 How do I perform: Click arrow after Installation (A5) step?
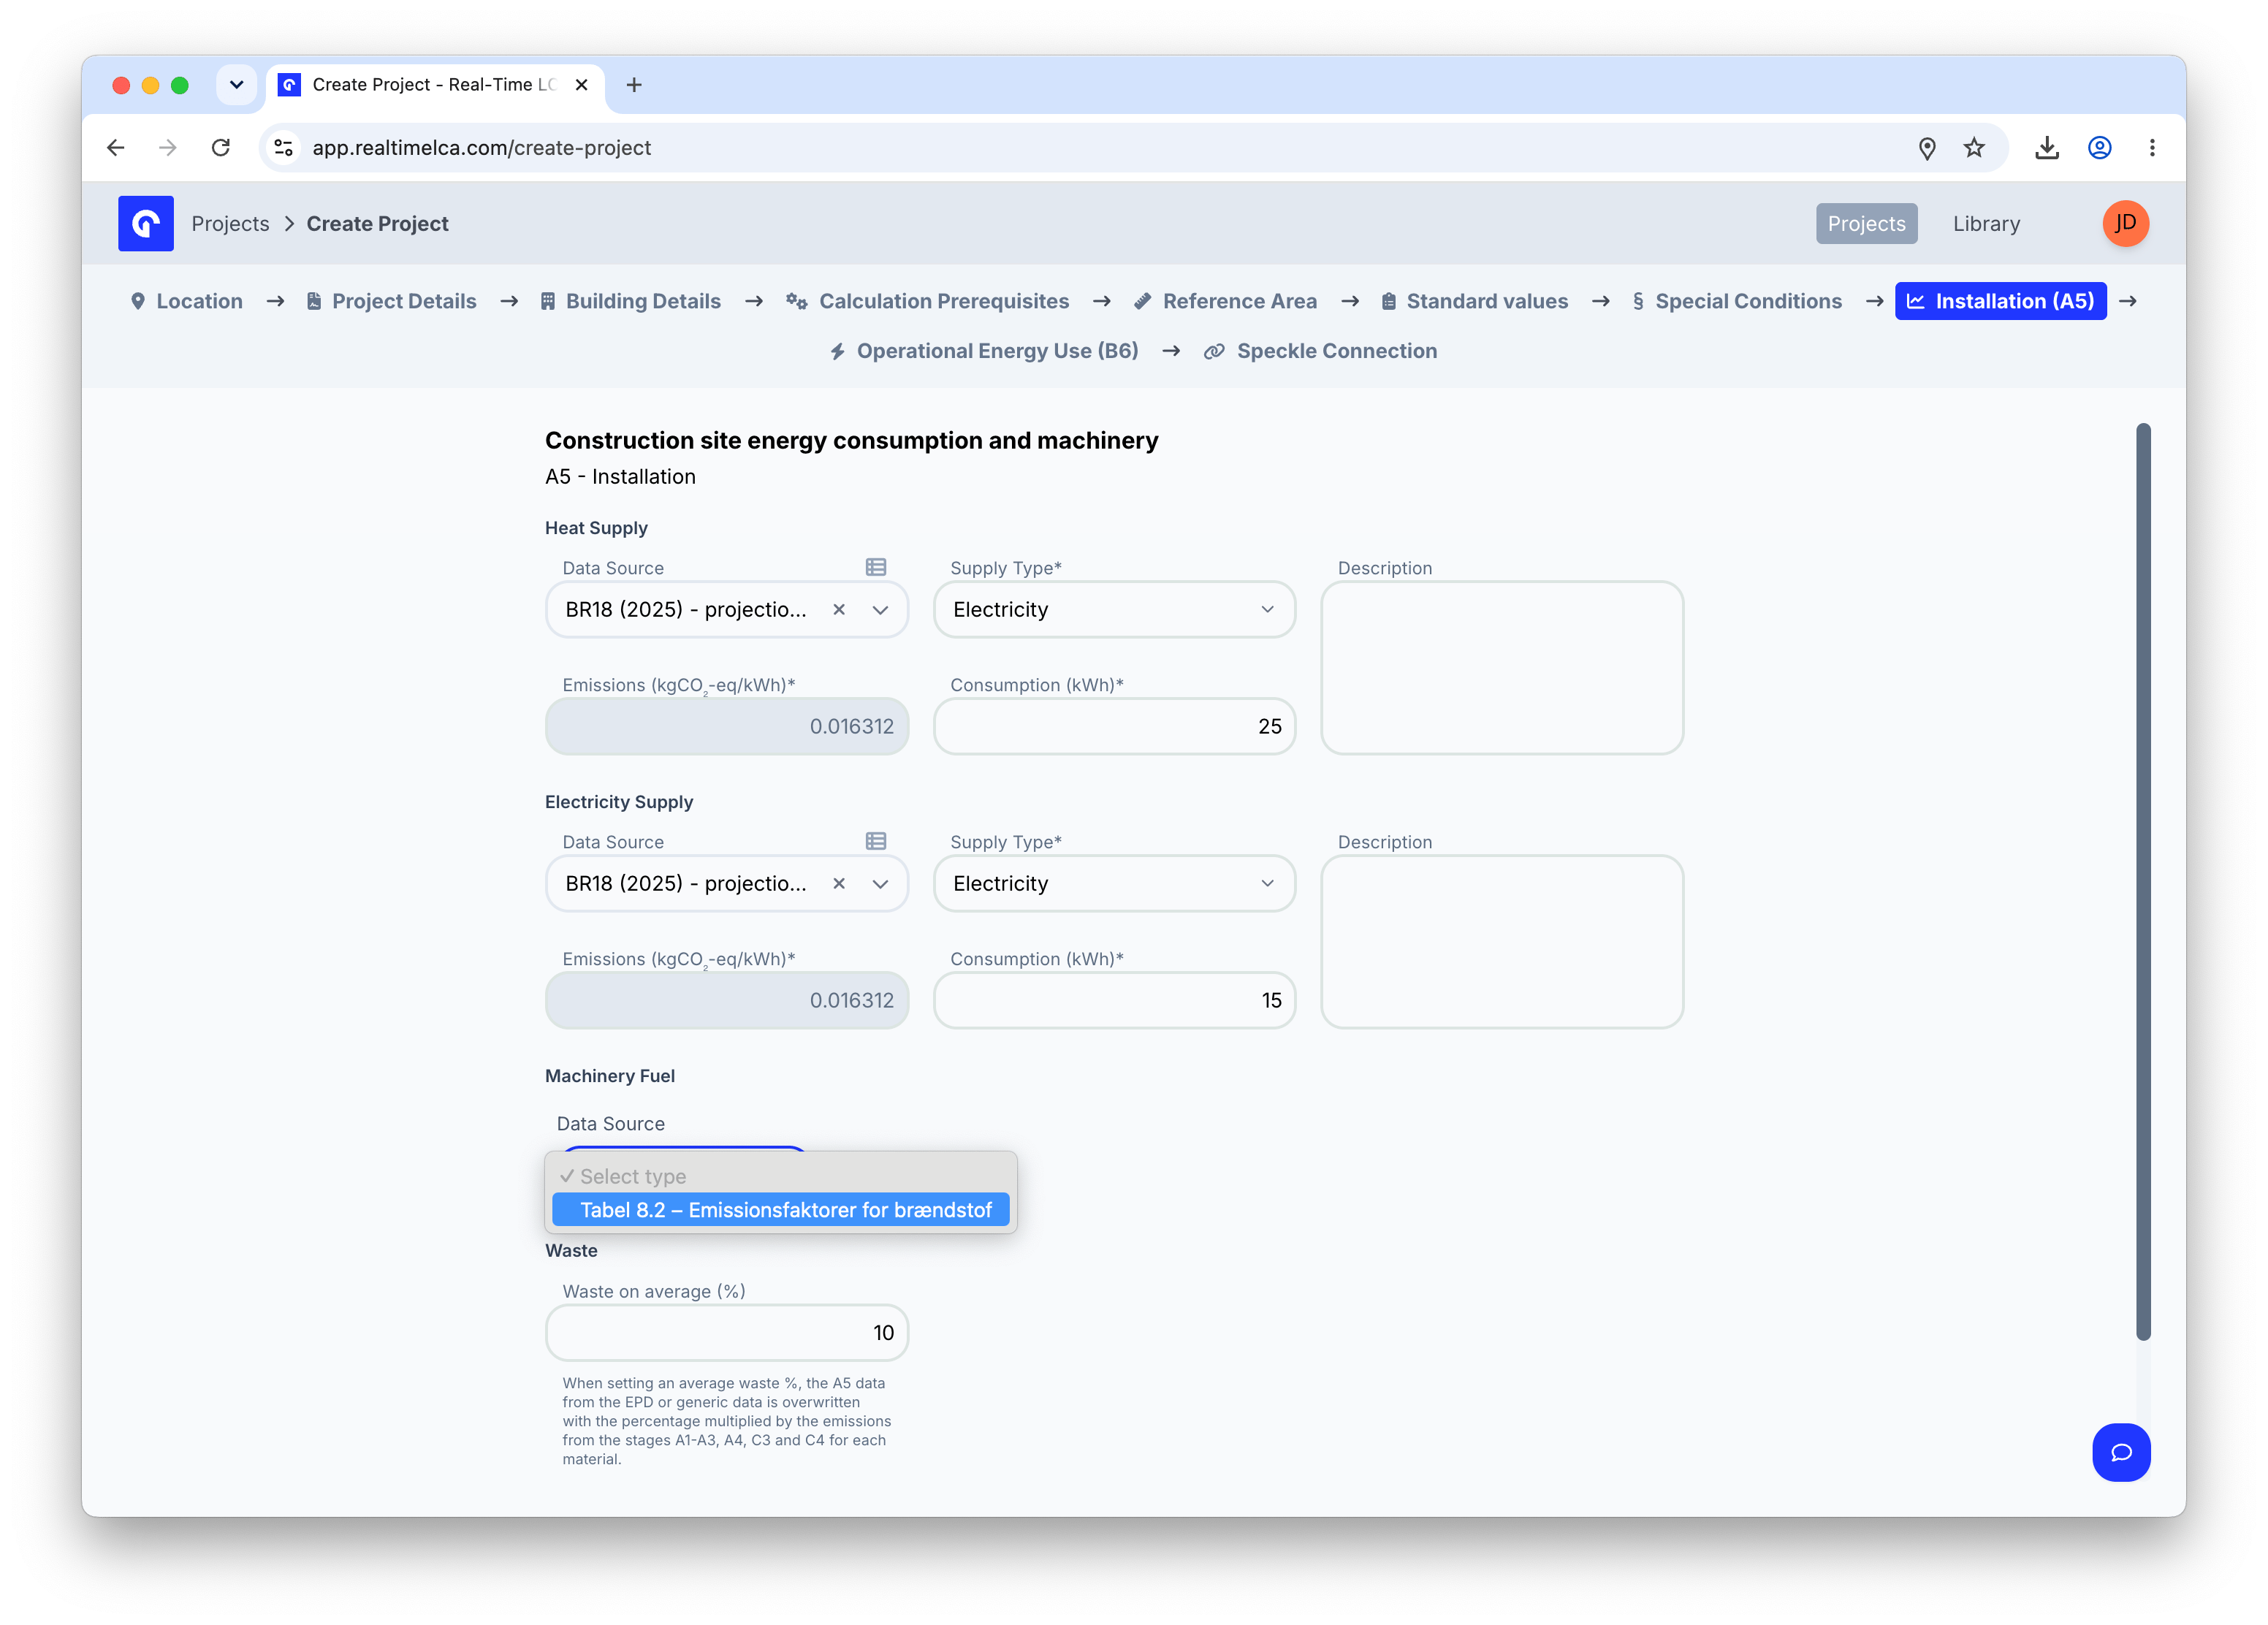2128,301
